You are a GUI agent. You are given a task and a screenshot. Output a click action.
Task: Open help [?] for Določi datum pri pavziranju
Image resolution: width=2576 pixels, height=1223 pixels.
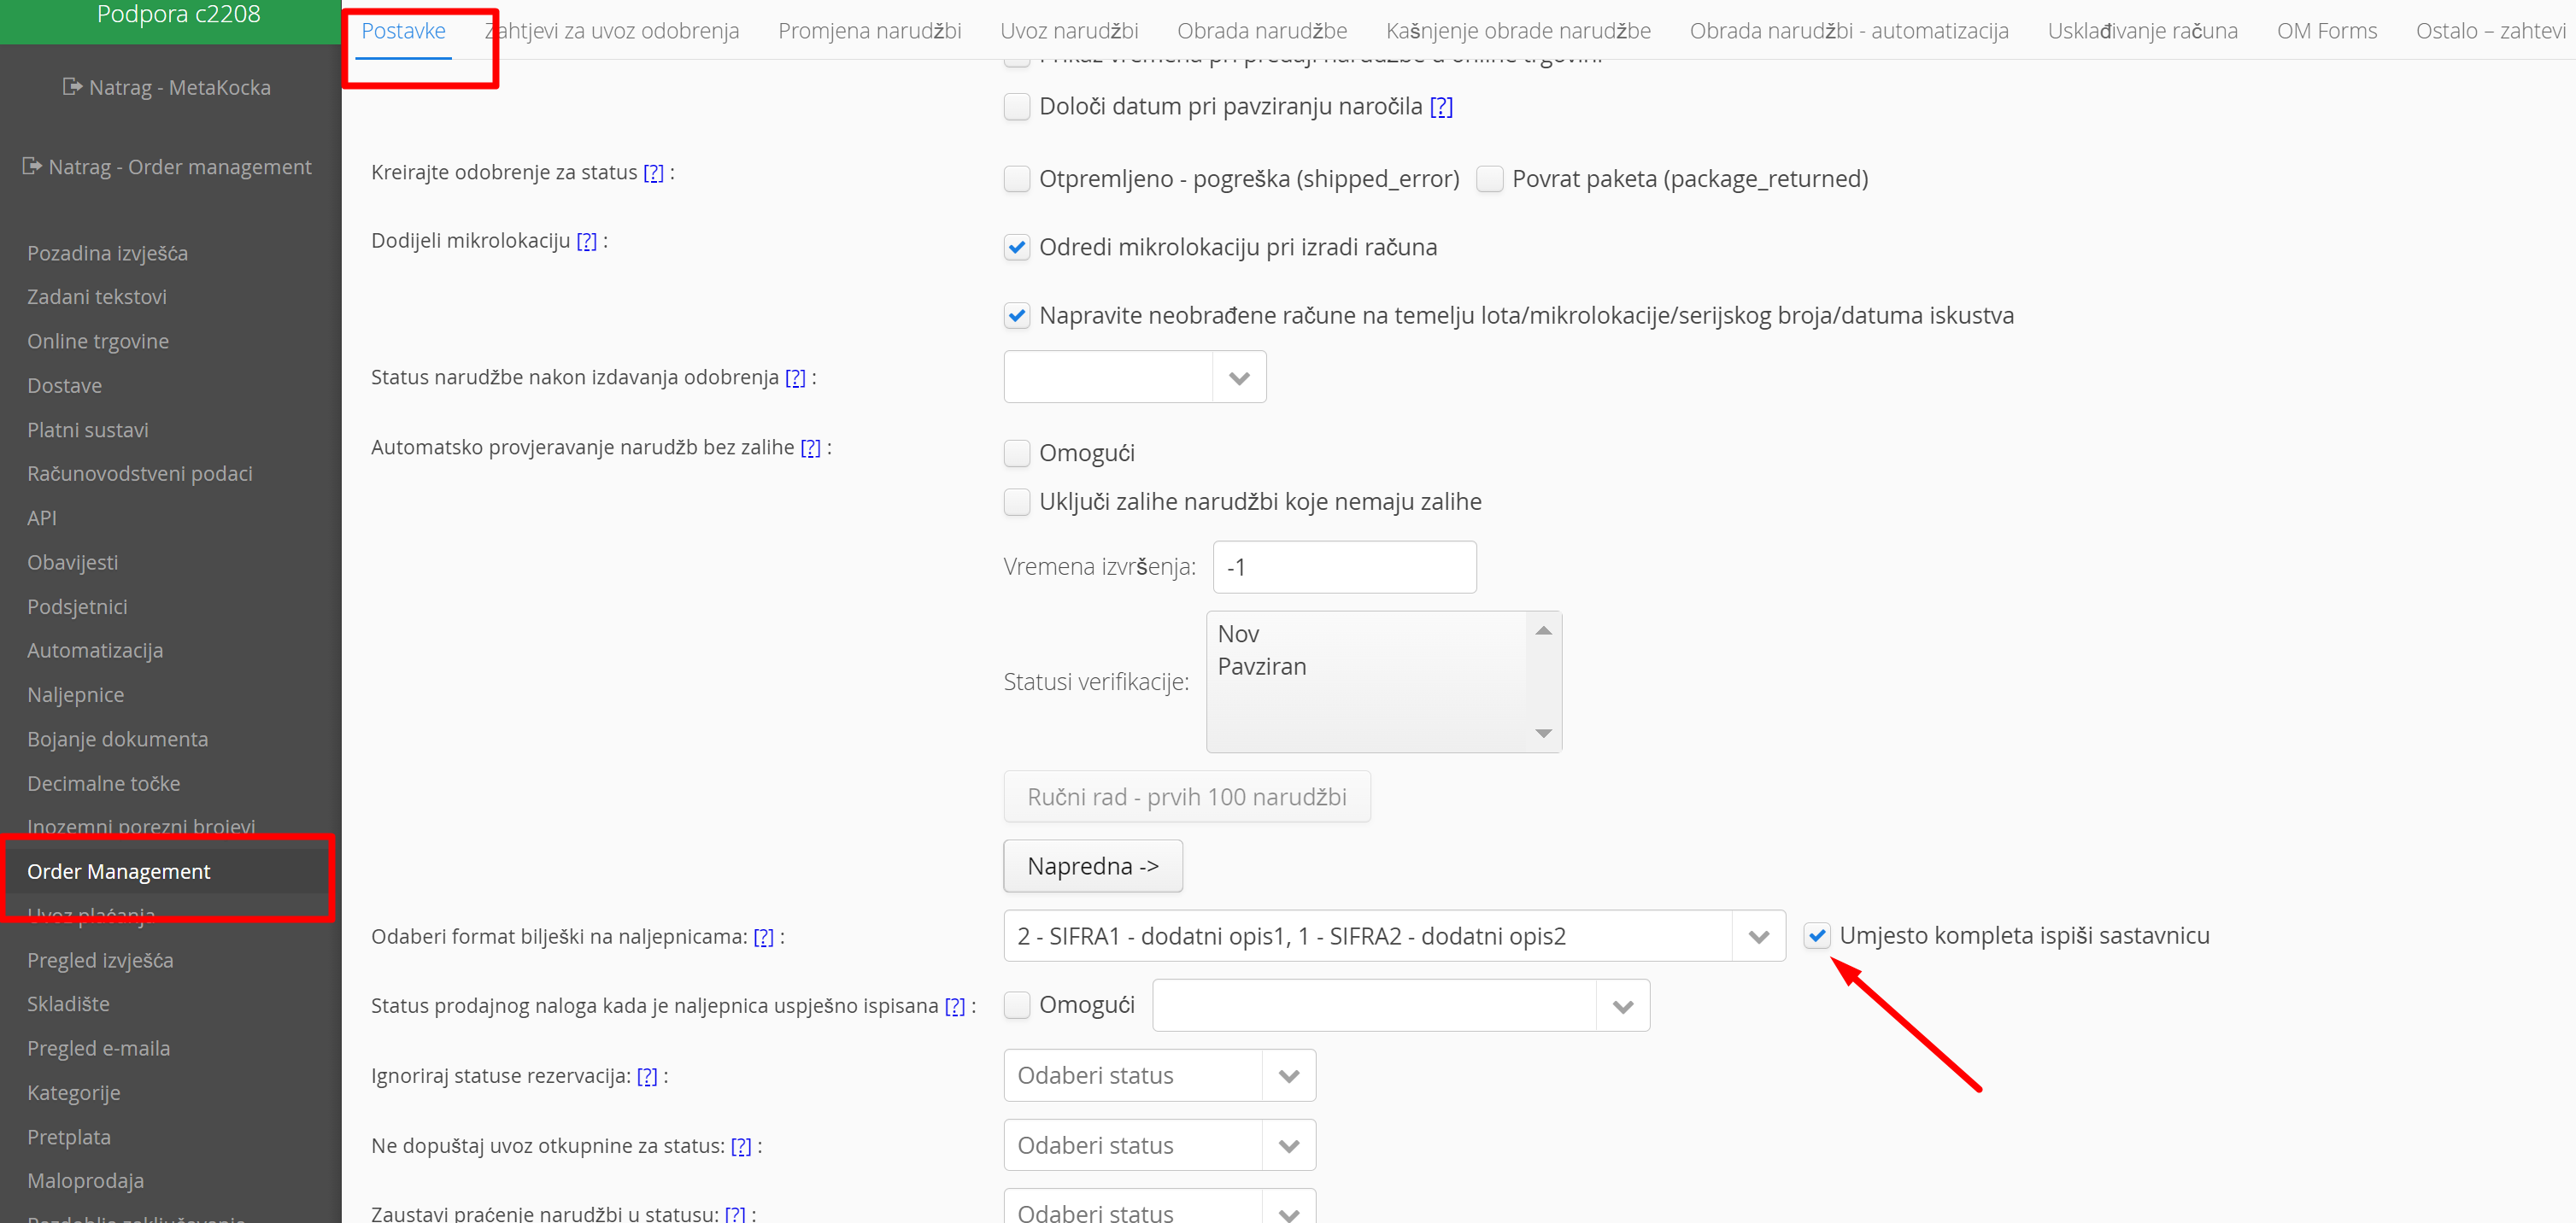[1441, 107]
